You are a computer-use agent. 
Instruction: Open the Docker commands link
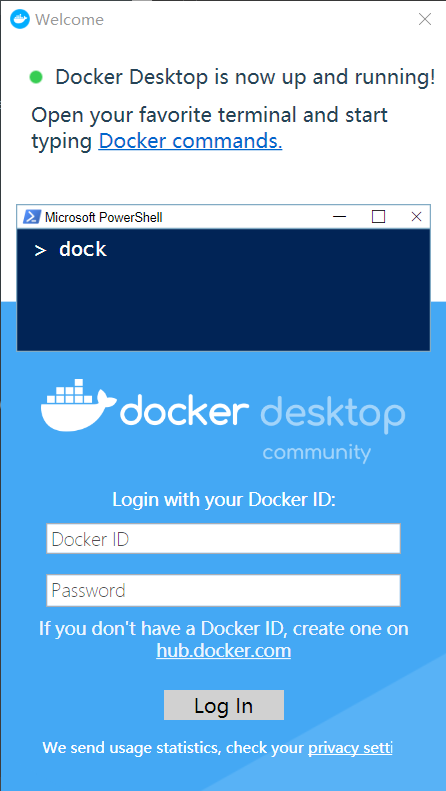tap(190, 142)
